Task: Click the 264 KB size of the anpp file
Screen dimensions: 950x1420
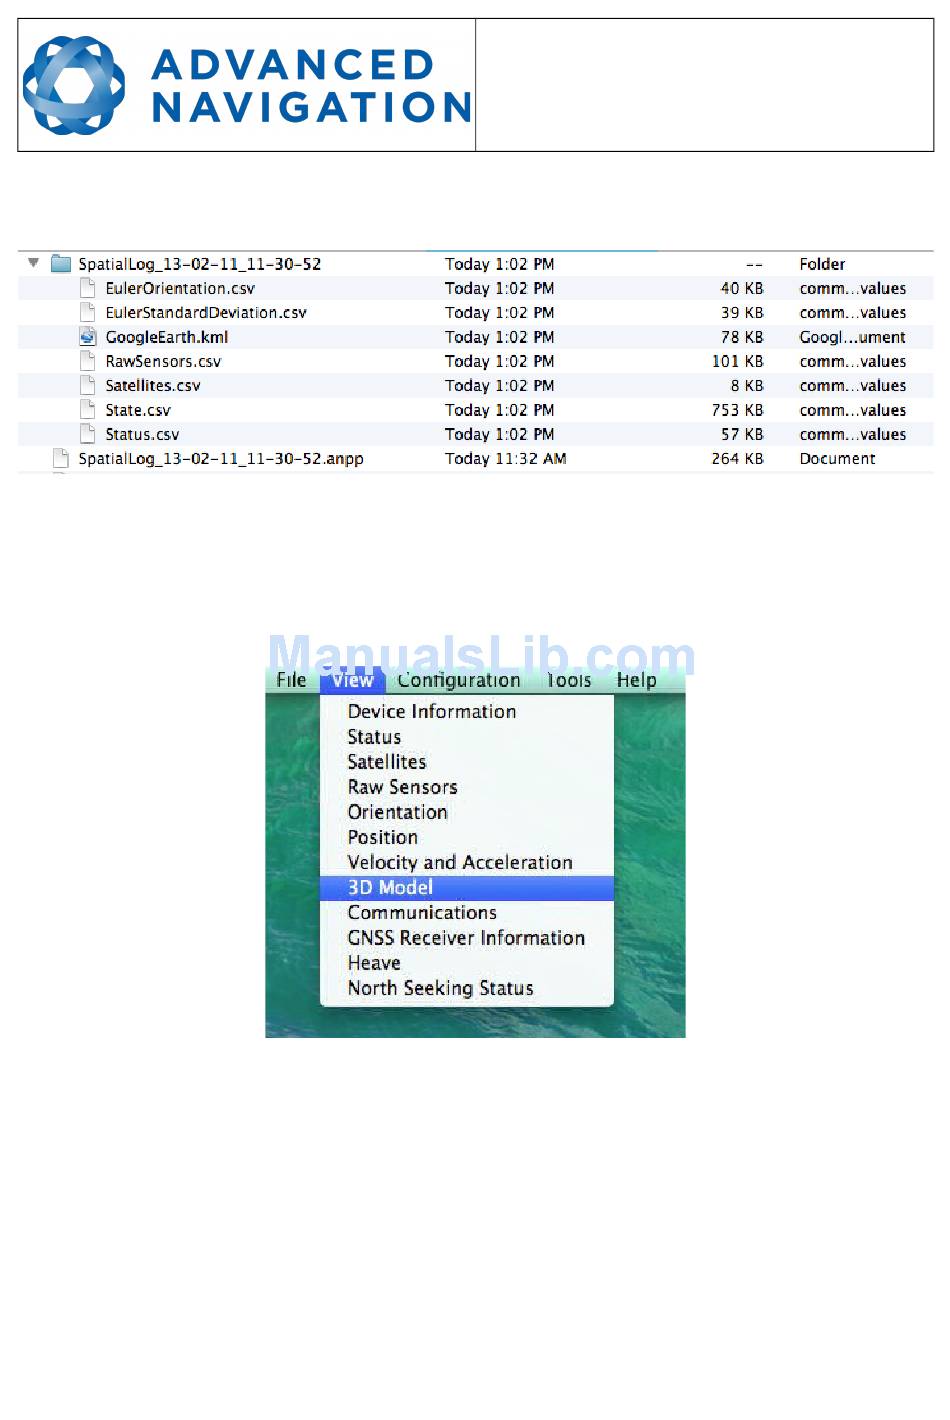Action: point(737,458)
